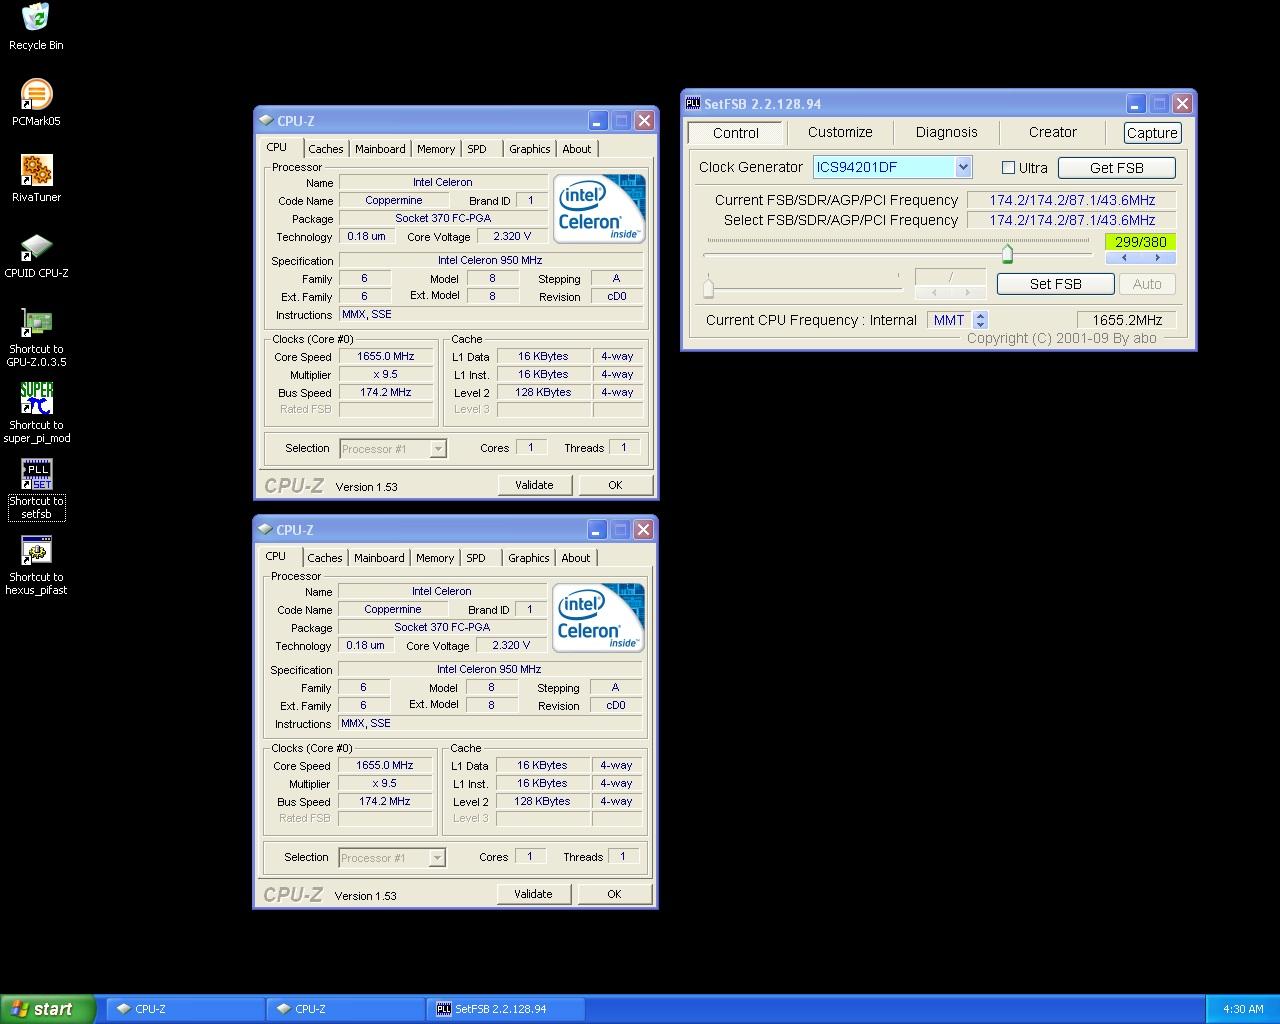Click the 4:30 AM system clock
This screenshot has height=1024, width=1280.
tap(1243, 1009)
